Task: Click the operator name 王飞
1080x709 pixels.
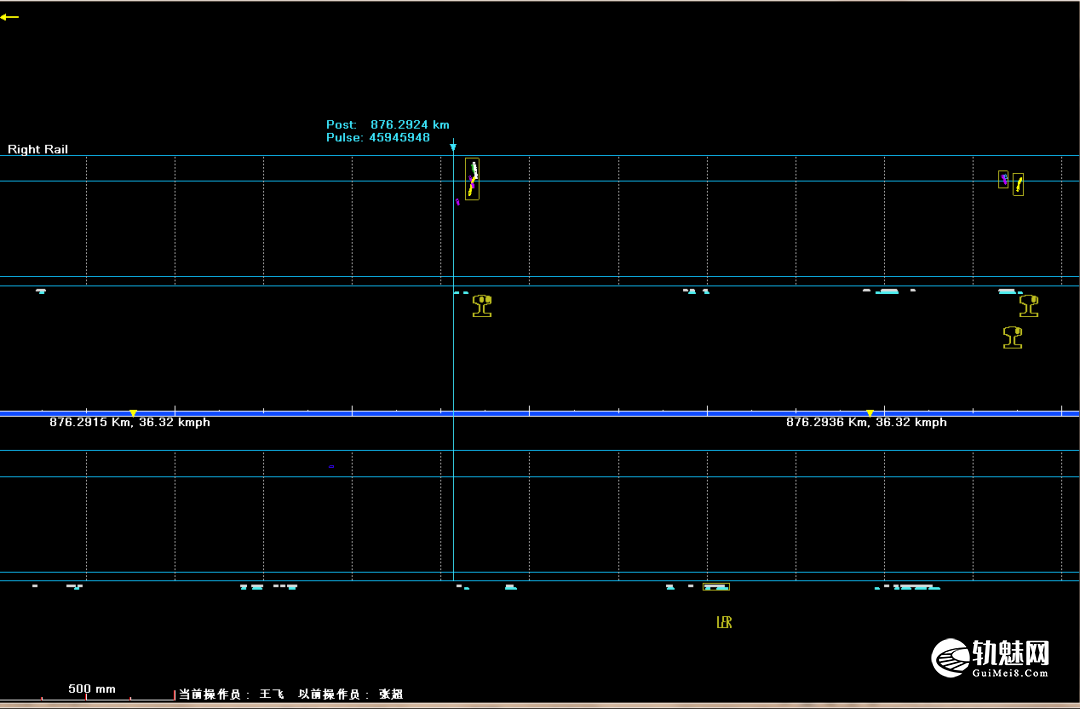Action: click(x=271, y=694)
